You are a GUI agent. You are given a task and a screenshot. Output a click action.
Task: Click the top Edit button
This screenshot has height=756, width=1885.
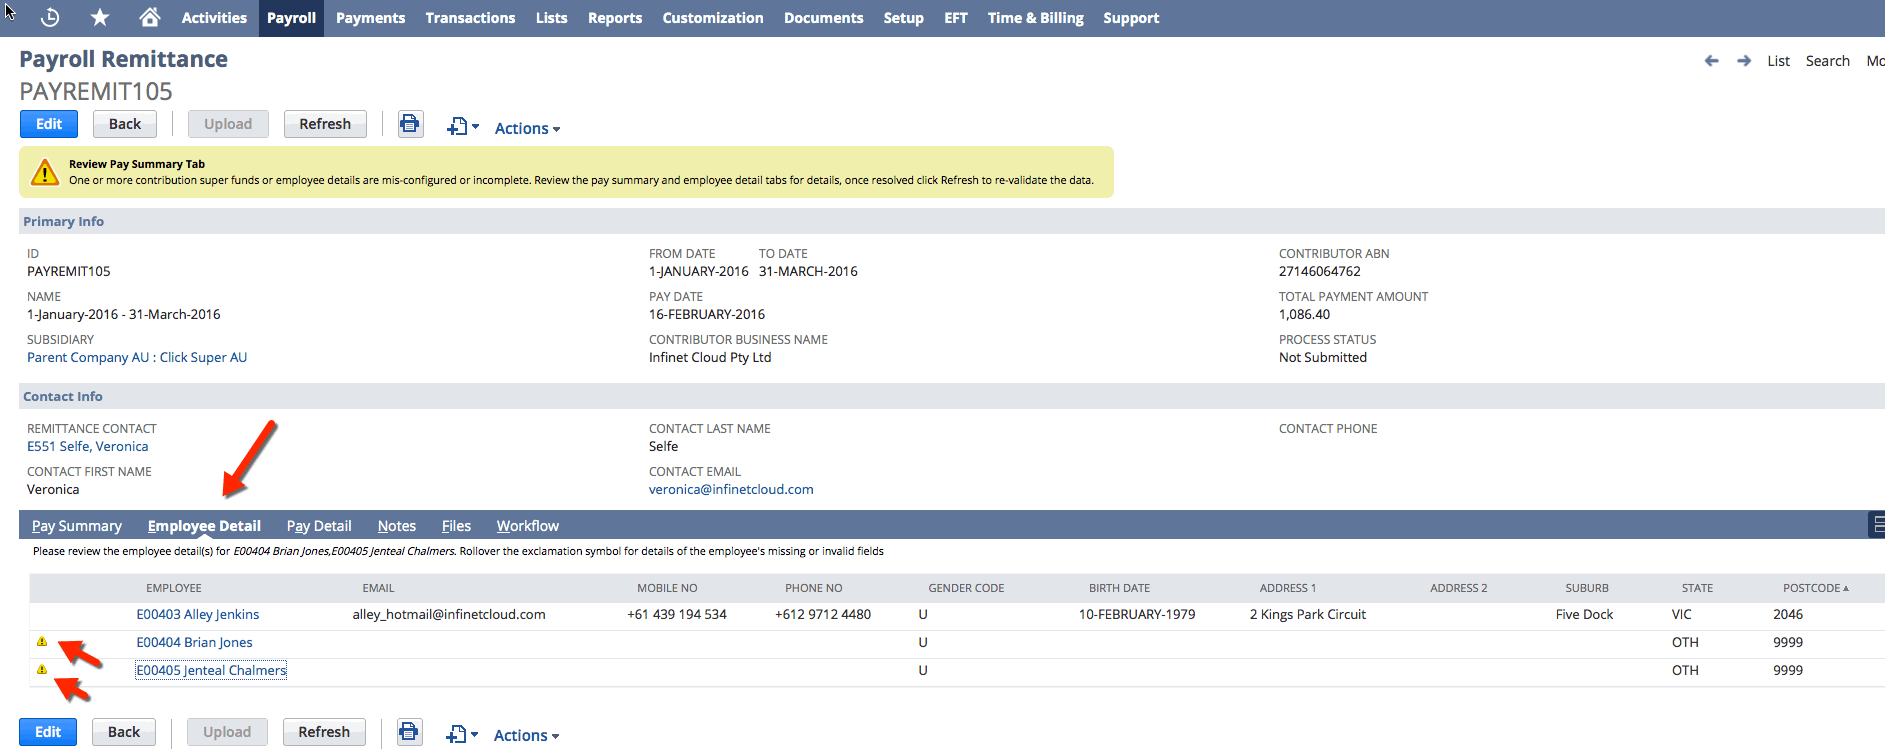click(49, 124)
